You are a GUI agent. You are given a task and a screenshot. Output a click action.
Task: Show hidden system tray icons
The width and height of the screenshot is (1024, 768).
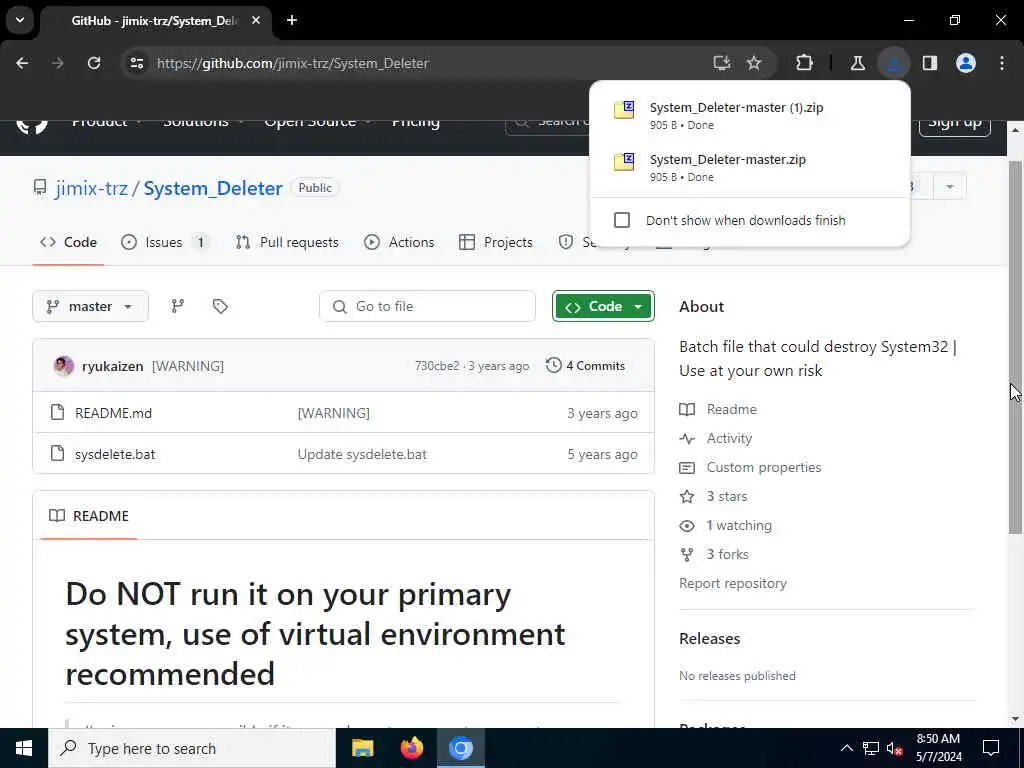(846, 748)
